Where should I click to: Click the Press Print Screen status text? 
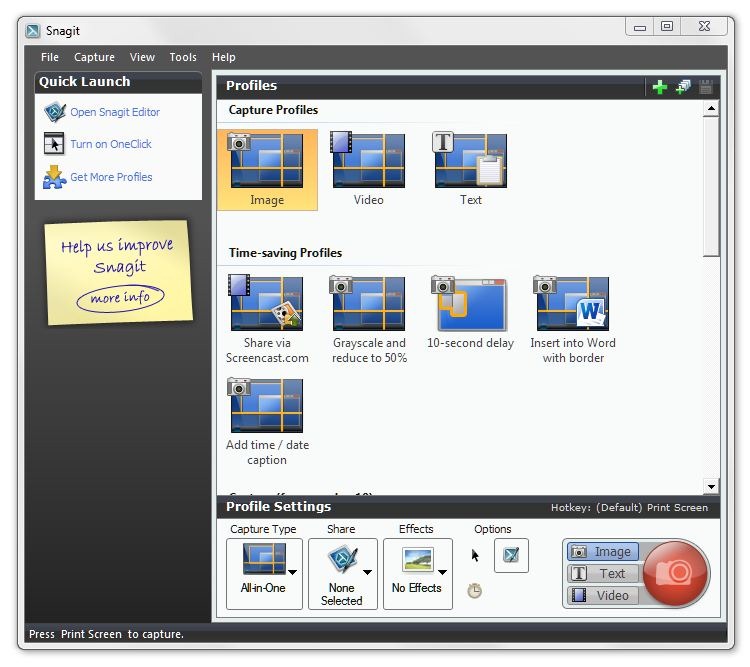point(106,634)
